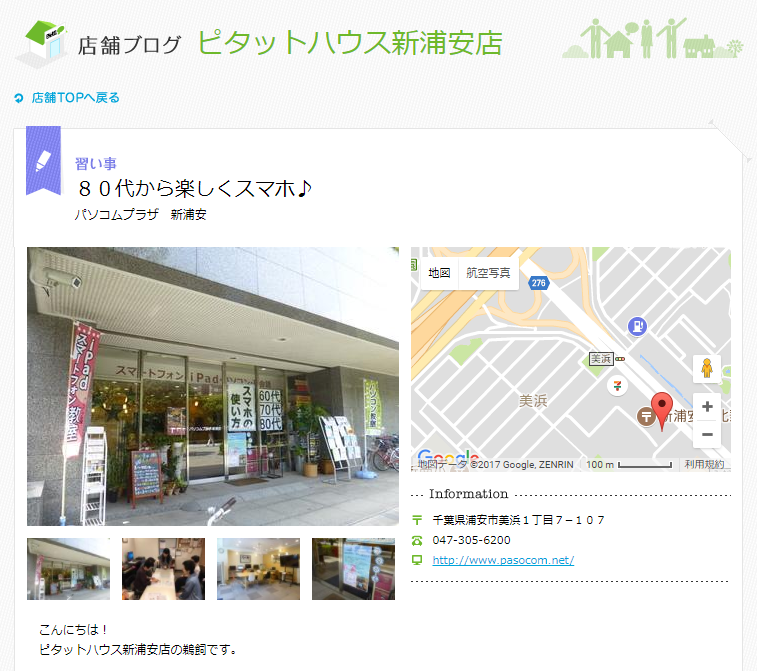Click the gas station marker on map

click(637, 326)
